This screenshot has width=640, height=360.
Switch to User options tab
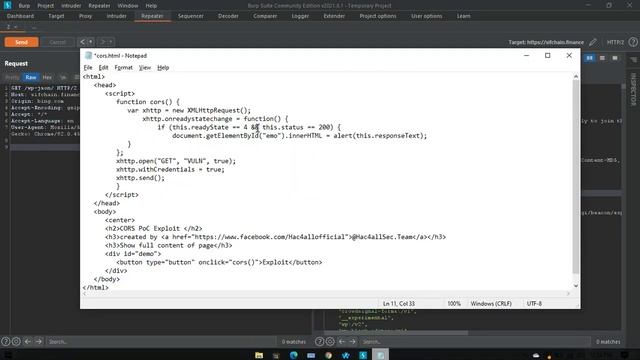(x=427, y=16)
